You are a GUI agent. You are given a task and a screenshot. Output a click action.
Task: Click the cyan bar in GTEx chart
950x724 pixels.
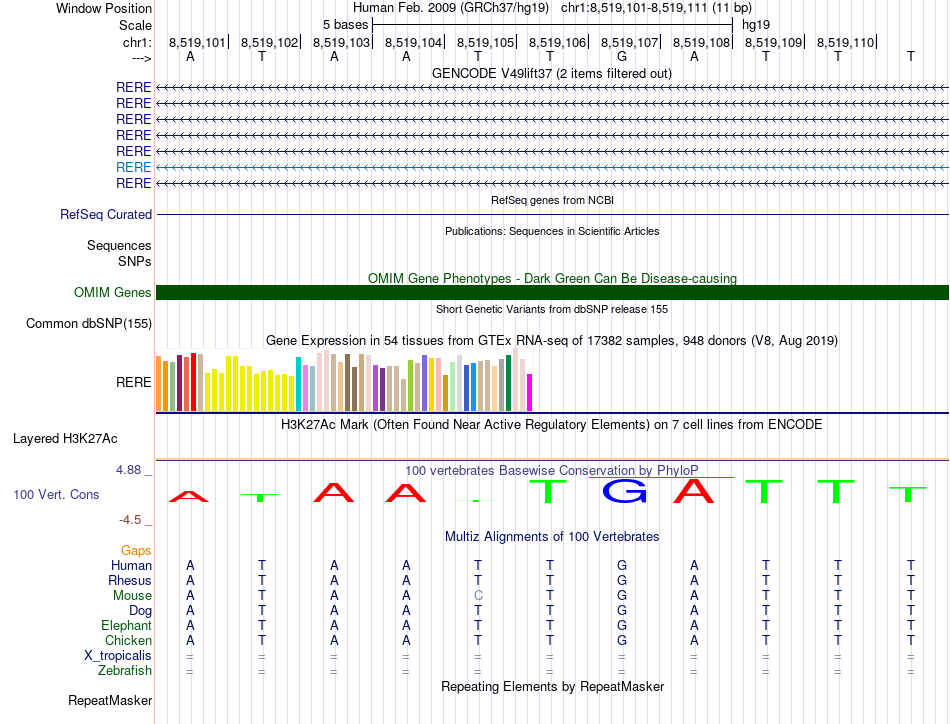point(298,384)
